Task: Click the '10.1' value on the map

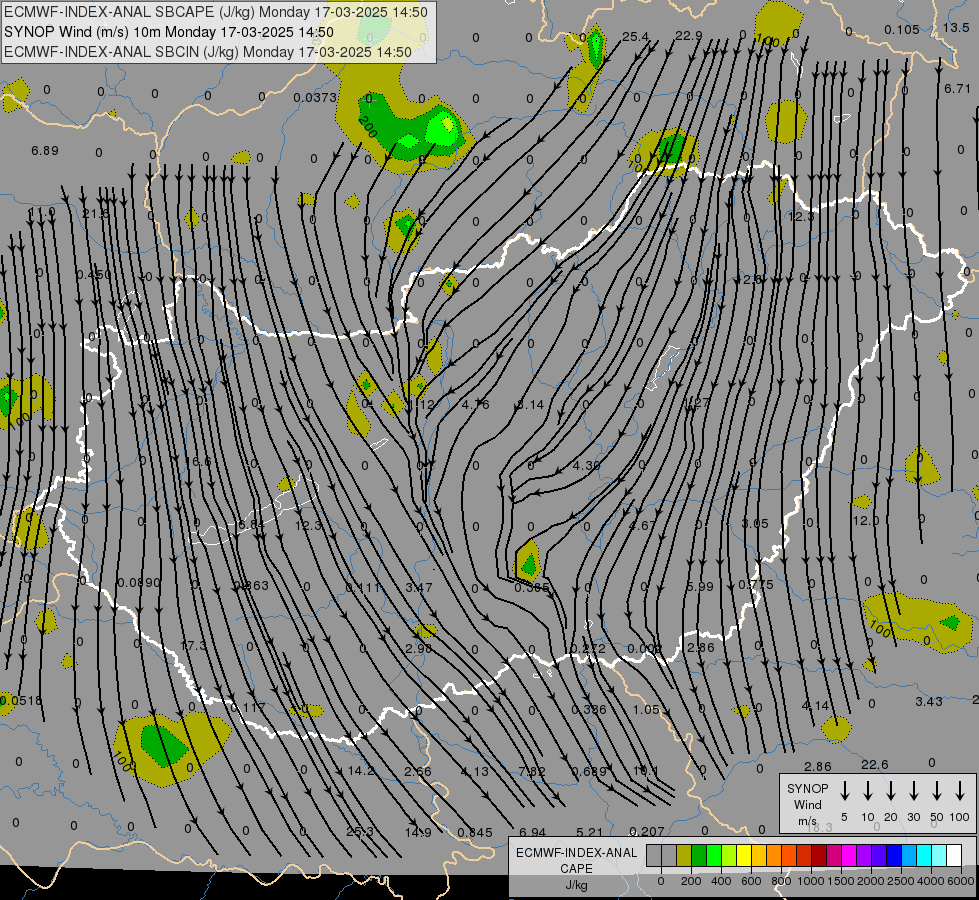Action: pyautogui.click(x=645, y=771)
